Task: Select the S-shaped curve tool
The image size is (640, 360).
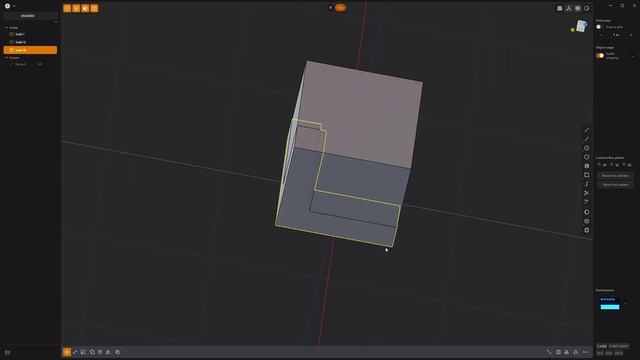Action: pos(587,184)
